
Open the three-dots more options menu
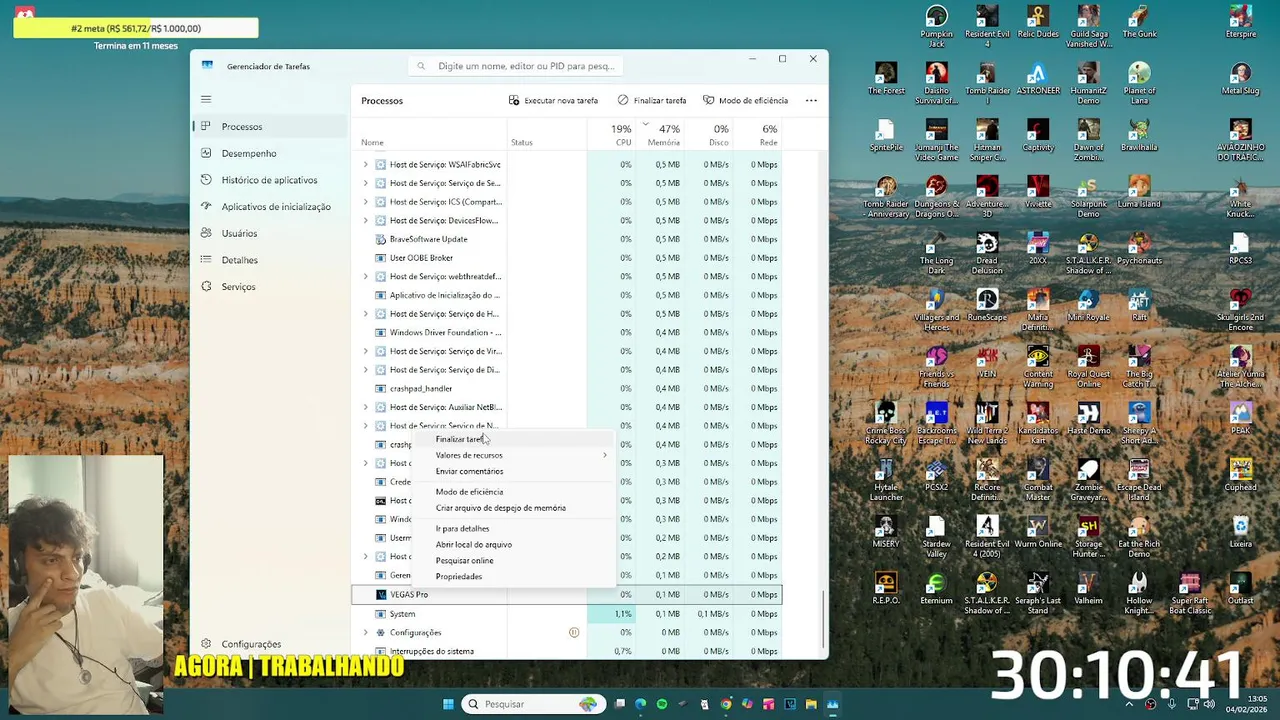click(x=811, y=100)
